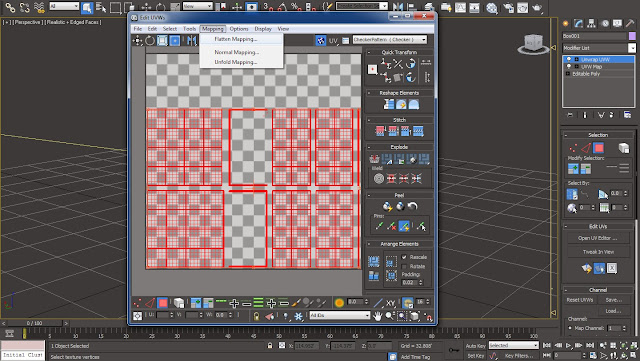640x361 pixels.
Task: Open the Tools menu in Edit UVWs
Action: [x=189, y=29]
